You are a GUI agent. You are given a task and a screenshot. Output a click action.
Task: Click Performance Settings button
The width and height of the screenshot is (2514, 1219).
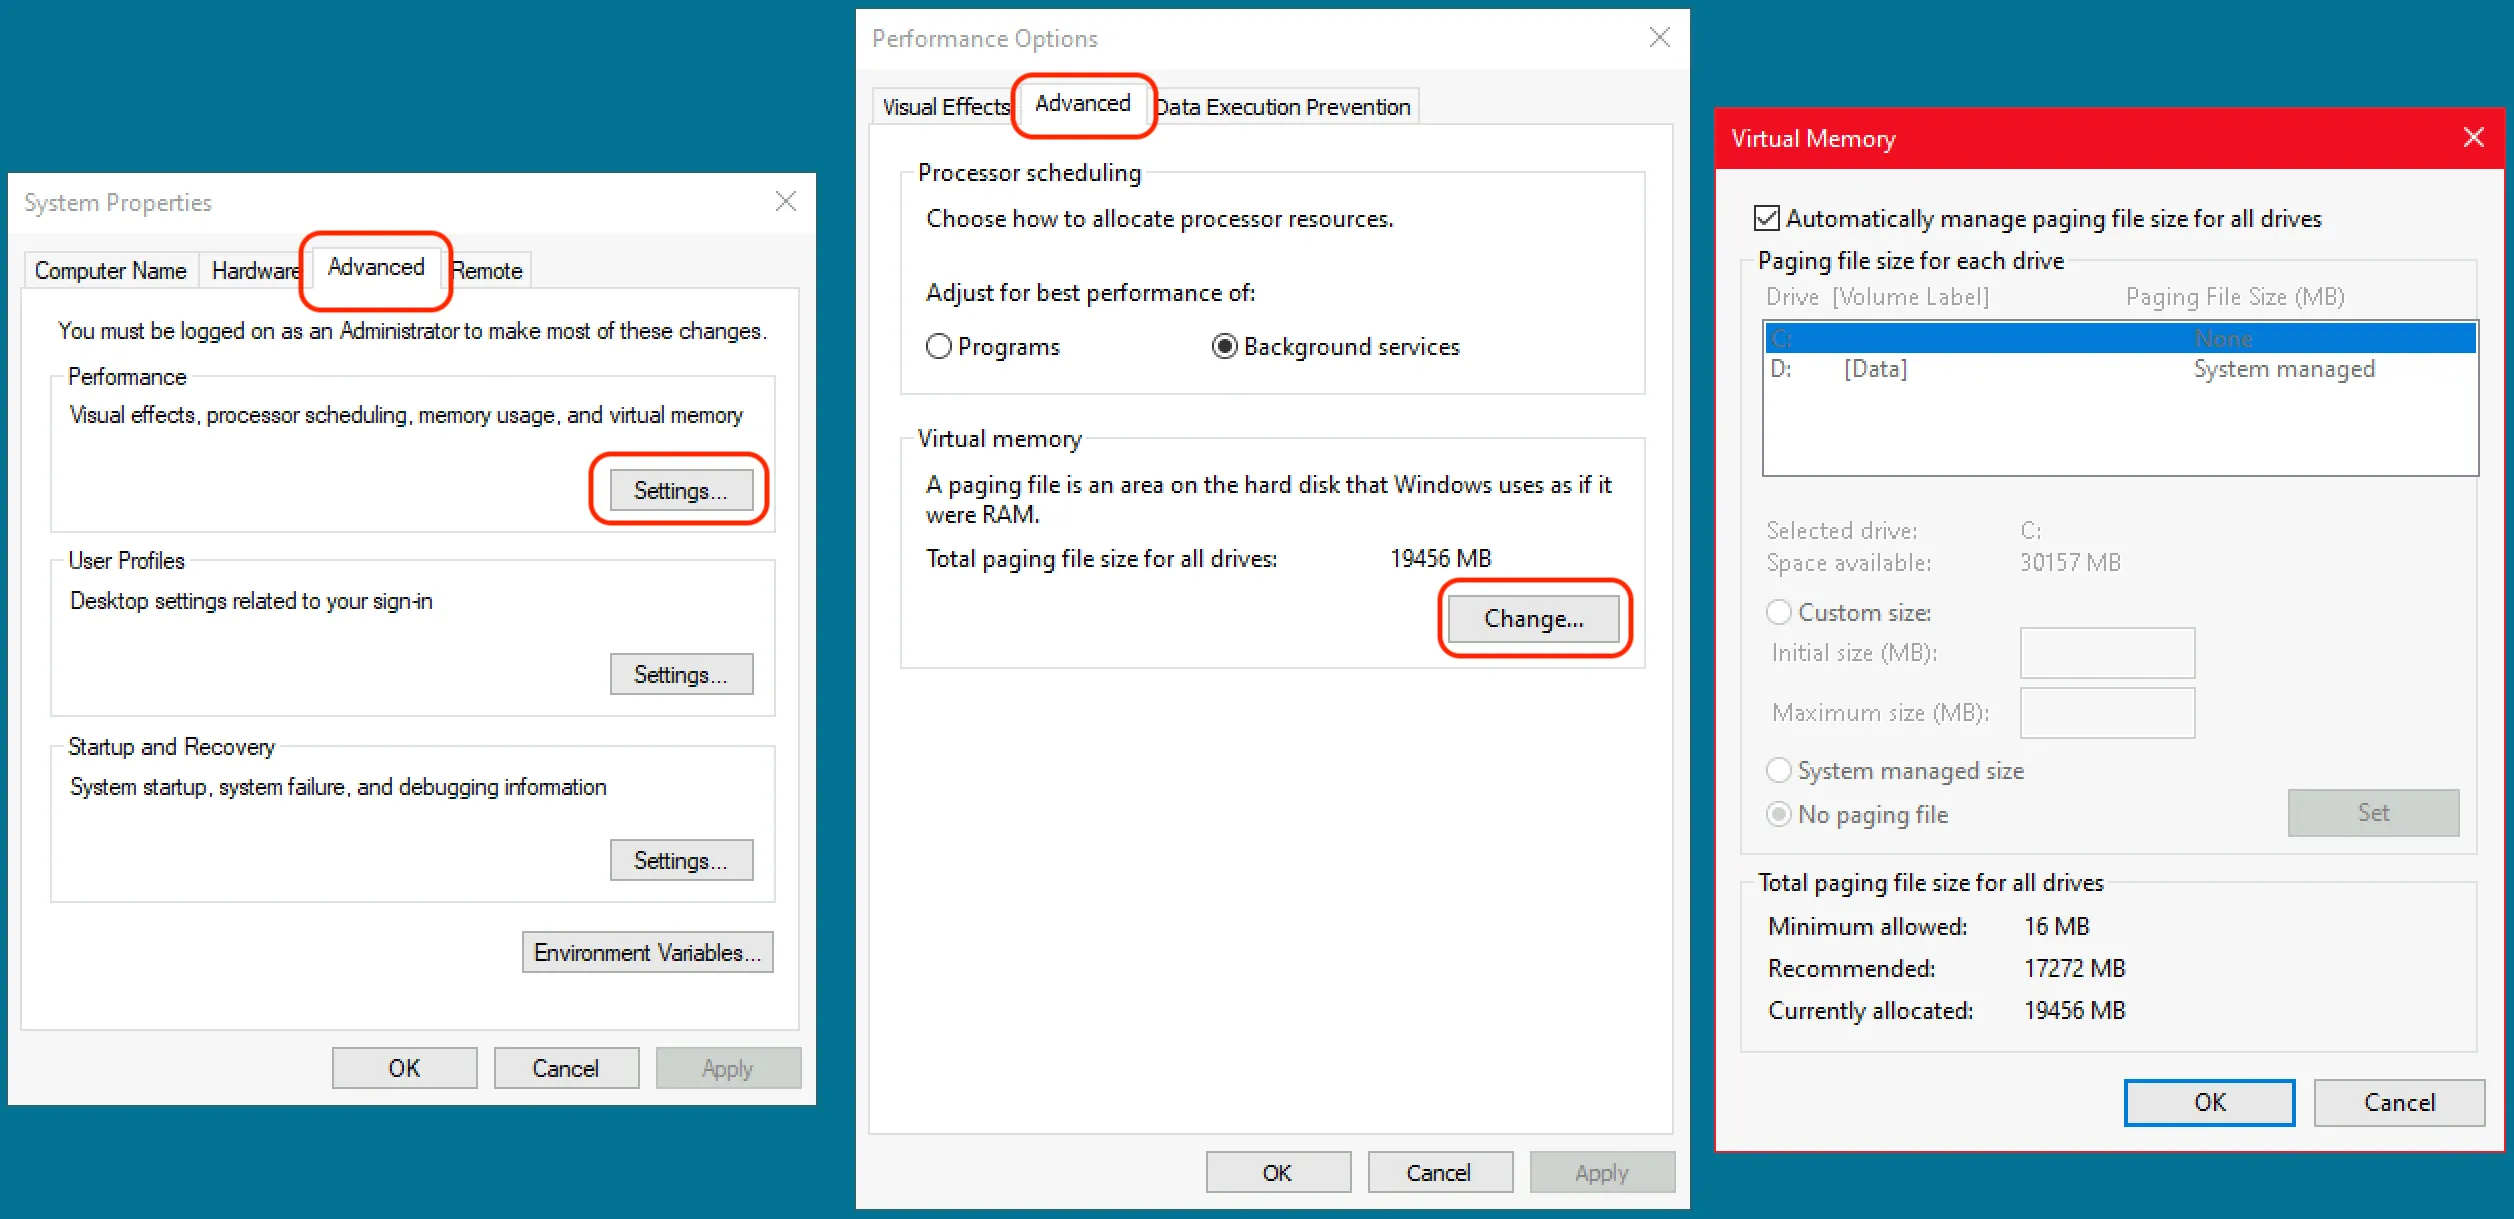pyautogui.click(x=680, y=490)
